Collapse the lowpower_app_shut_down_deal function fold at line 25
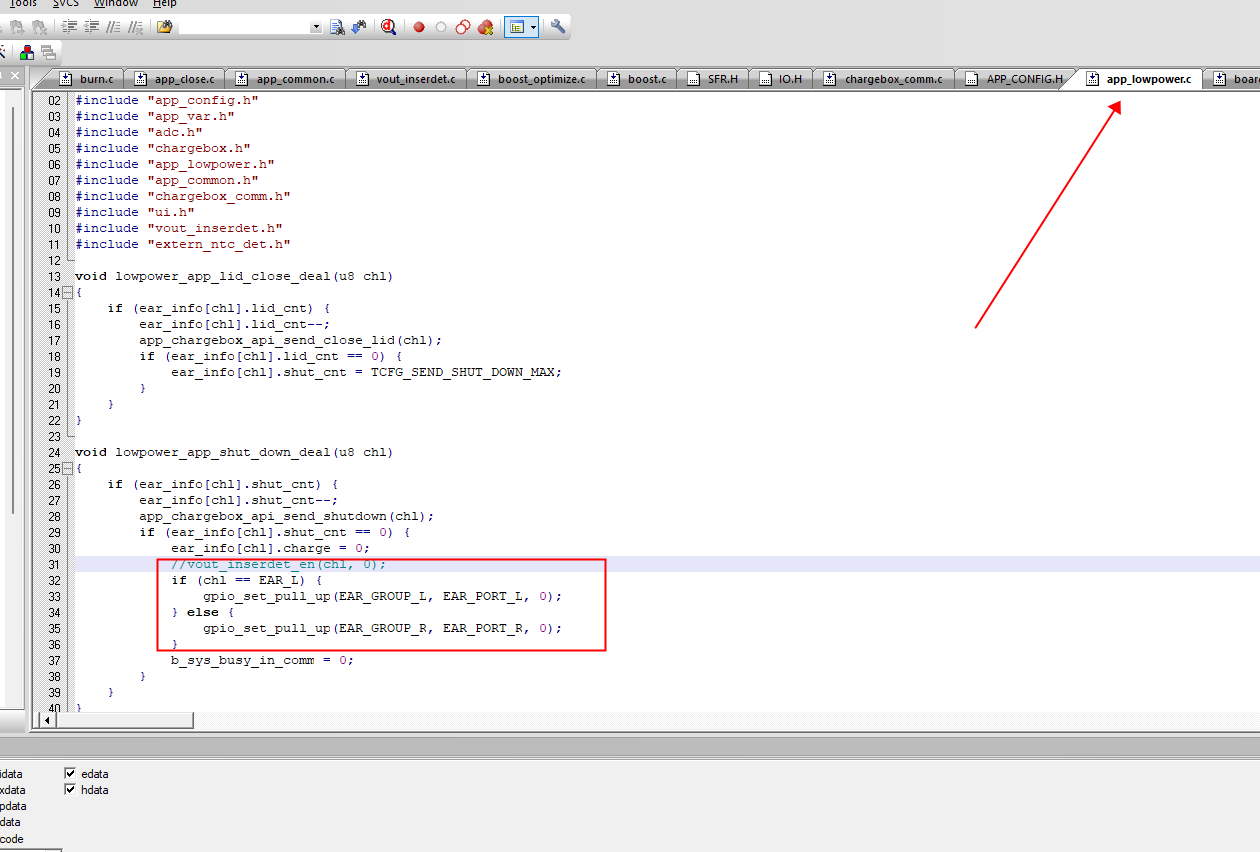Viewport: 1260px width, 852px height. click(67, 468)
